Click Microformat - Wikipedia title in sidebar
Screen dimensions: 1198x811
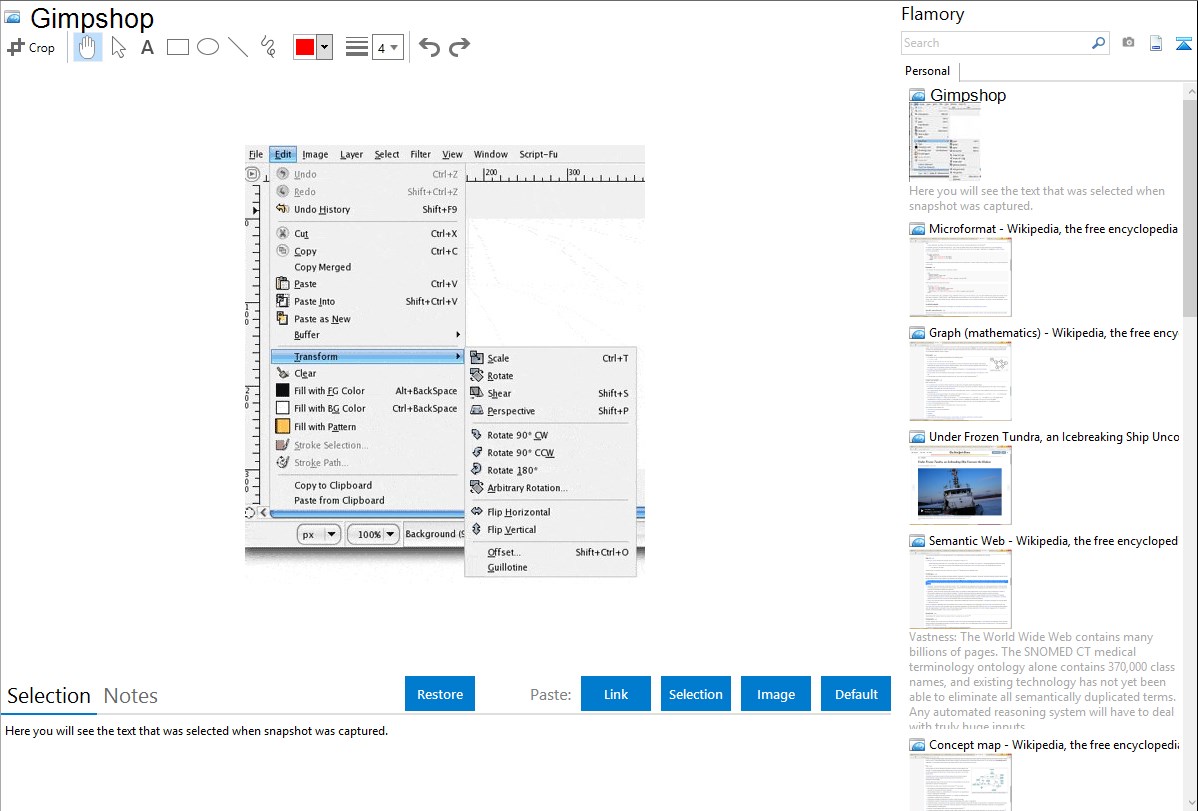1053,229
